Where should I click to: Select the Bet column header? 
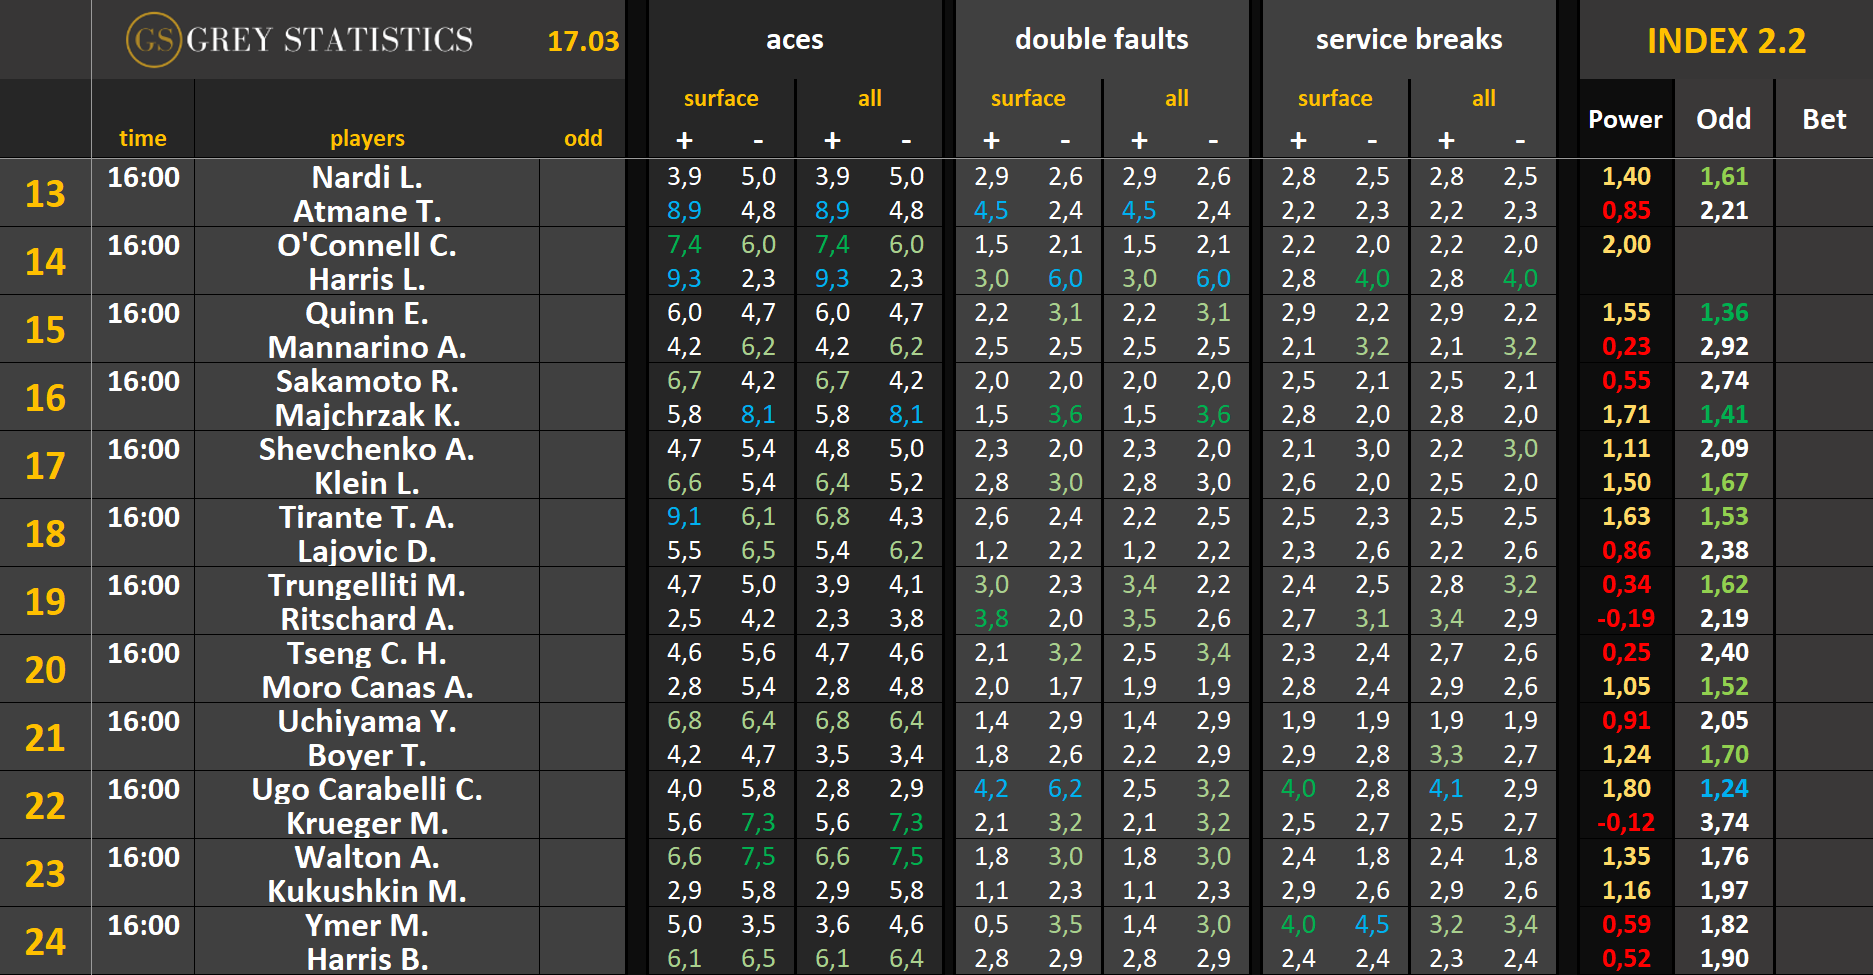click(1824, 119)
